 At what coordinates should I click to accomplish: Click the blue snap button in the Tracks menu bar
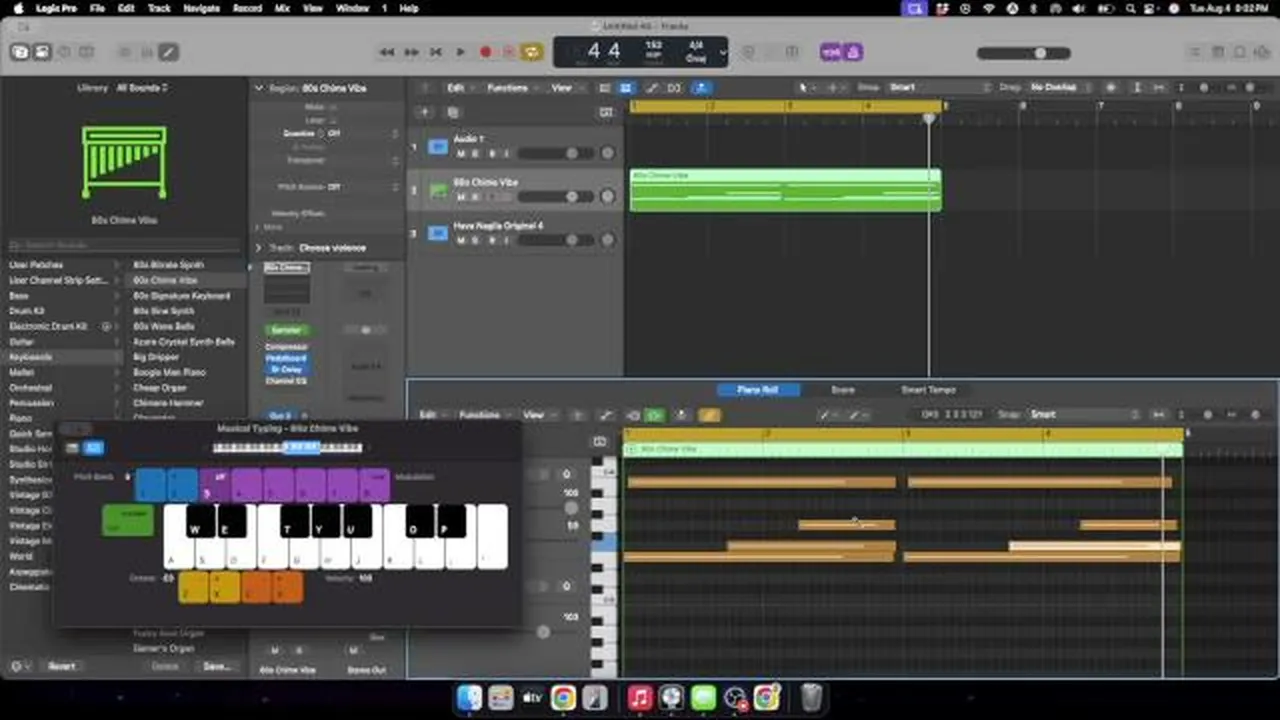[701, 88]
